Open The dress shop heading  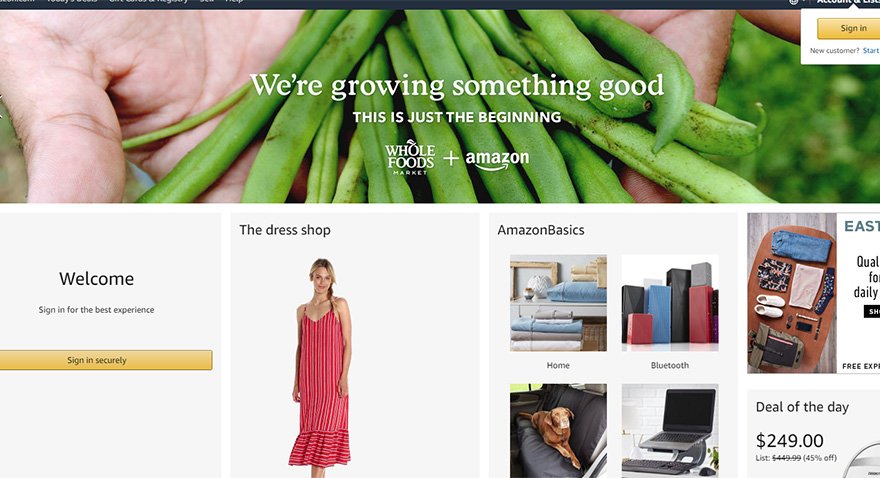click(285, 230)
